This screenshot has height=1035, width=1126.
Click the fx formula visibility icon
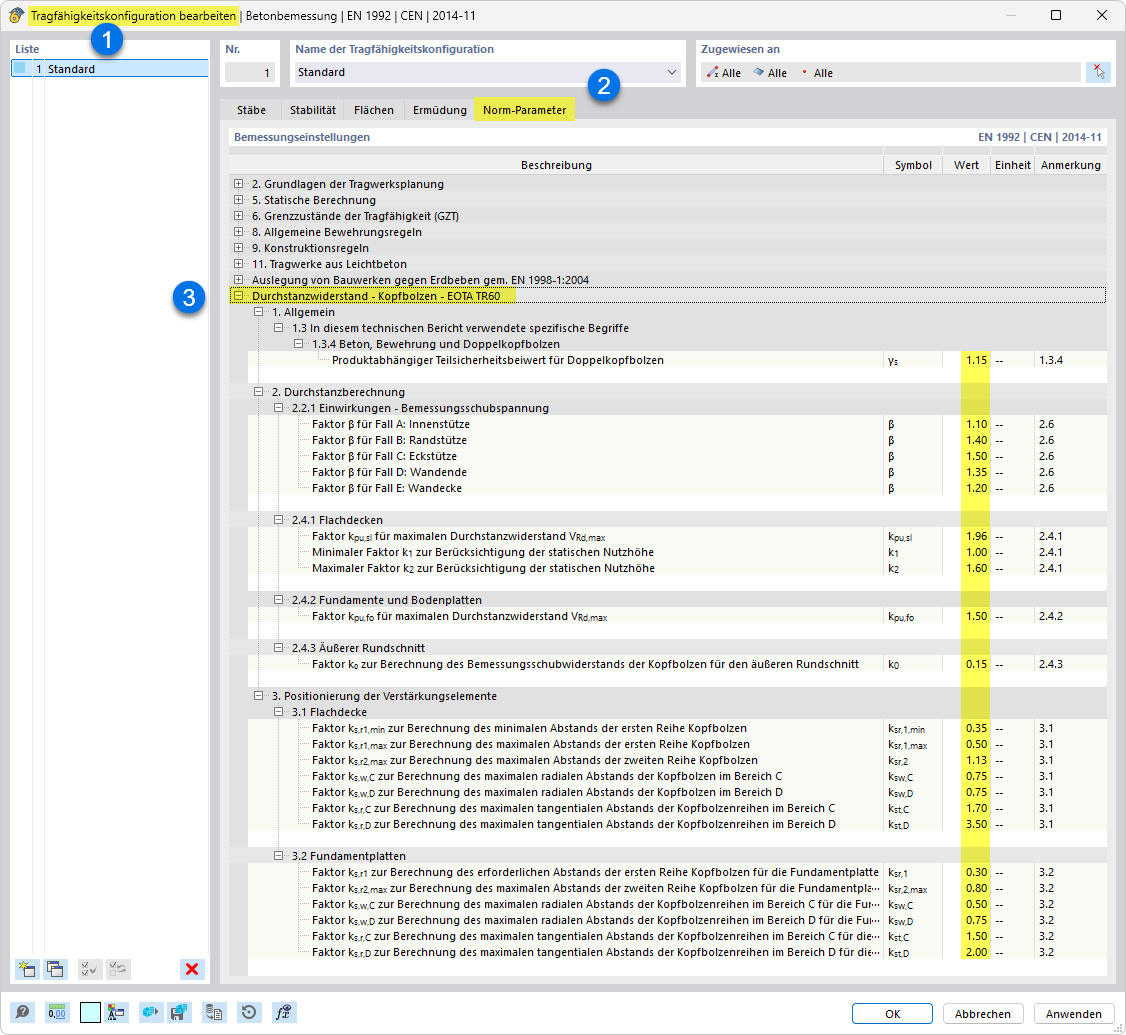(x=284, y=1013)
